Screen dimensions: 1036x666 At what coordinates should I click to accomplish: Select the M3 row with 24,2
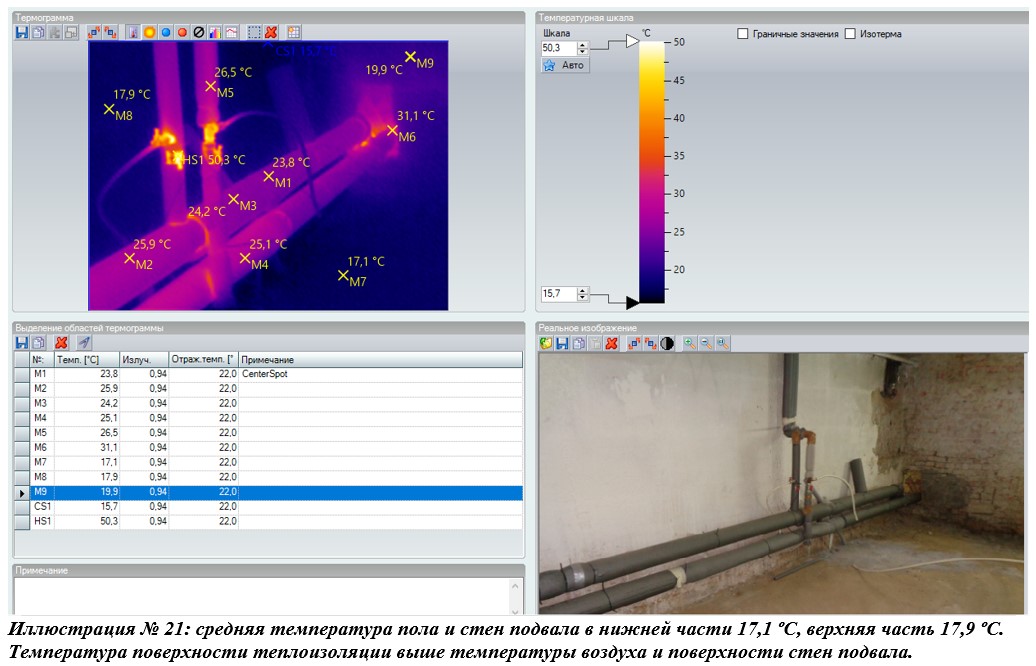tap(268, 403)
